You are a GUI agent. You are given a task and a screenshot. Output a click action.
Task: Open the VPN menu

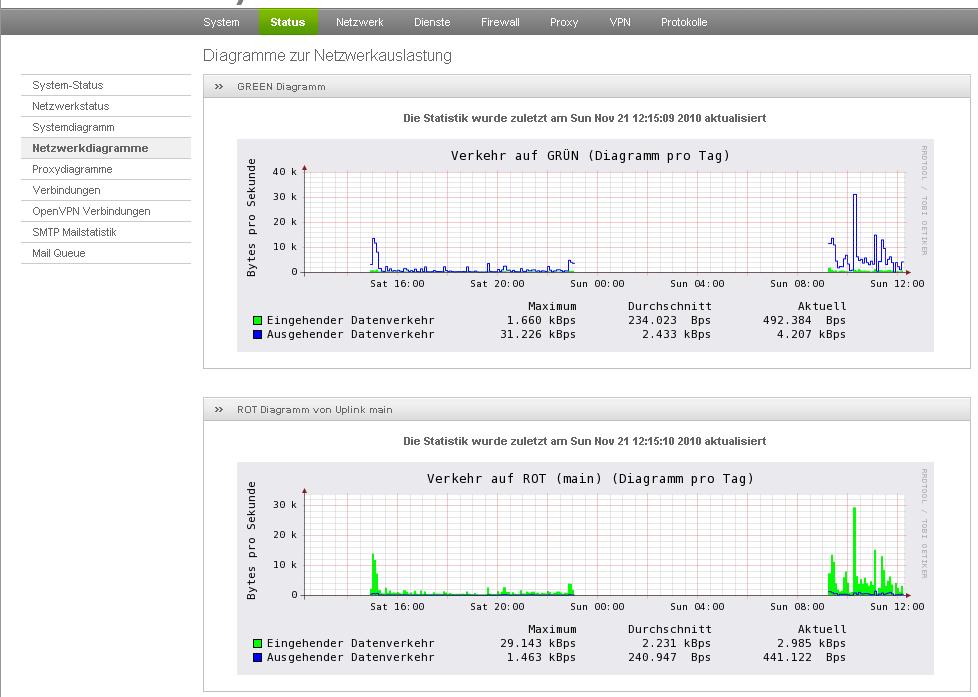point(620,22)
